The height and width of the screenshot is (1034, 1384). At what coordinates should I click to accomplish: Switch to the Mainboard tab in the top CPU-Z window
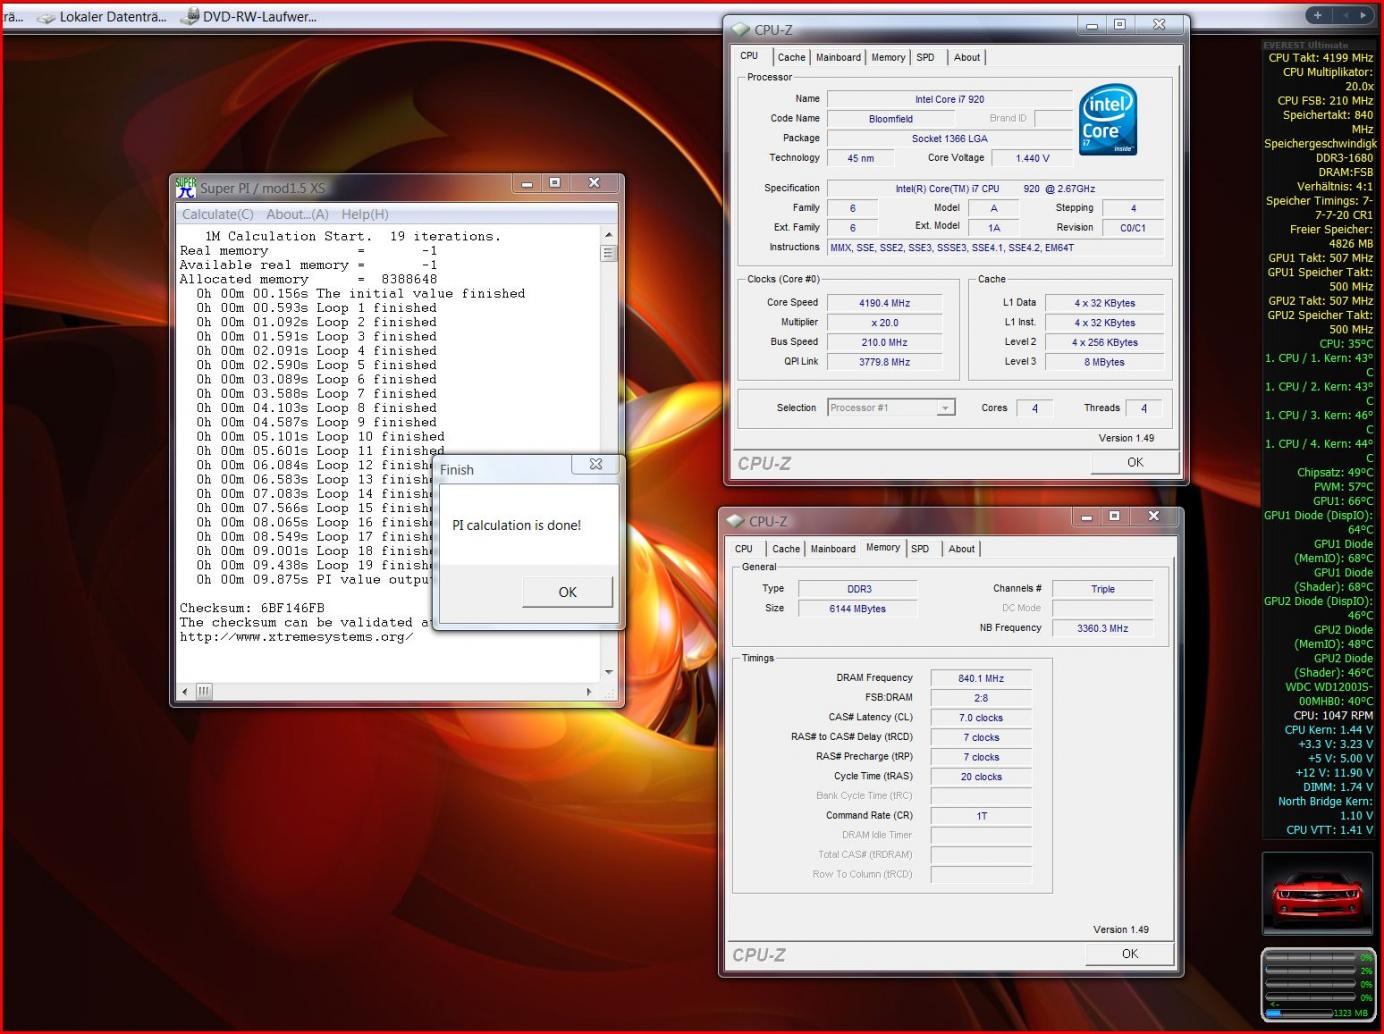click(x=838, y=58)
